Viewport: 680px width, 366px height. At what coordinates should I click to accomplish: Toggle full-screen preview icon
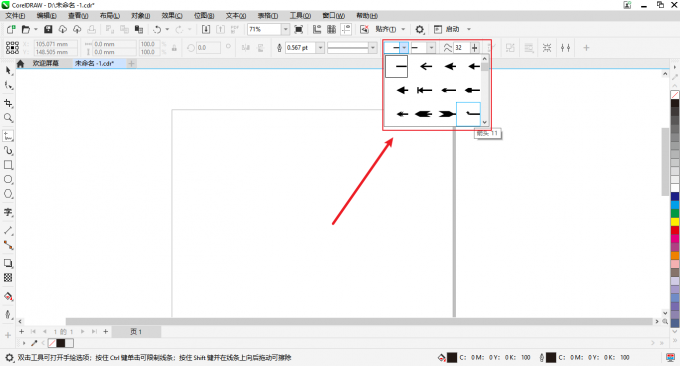[299, 29]
